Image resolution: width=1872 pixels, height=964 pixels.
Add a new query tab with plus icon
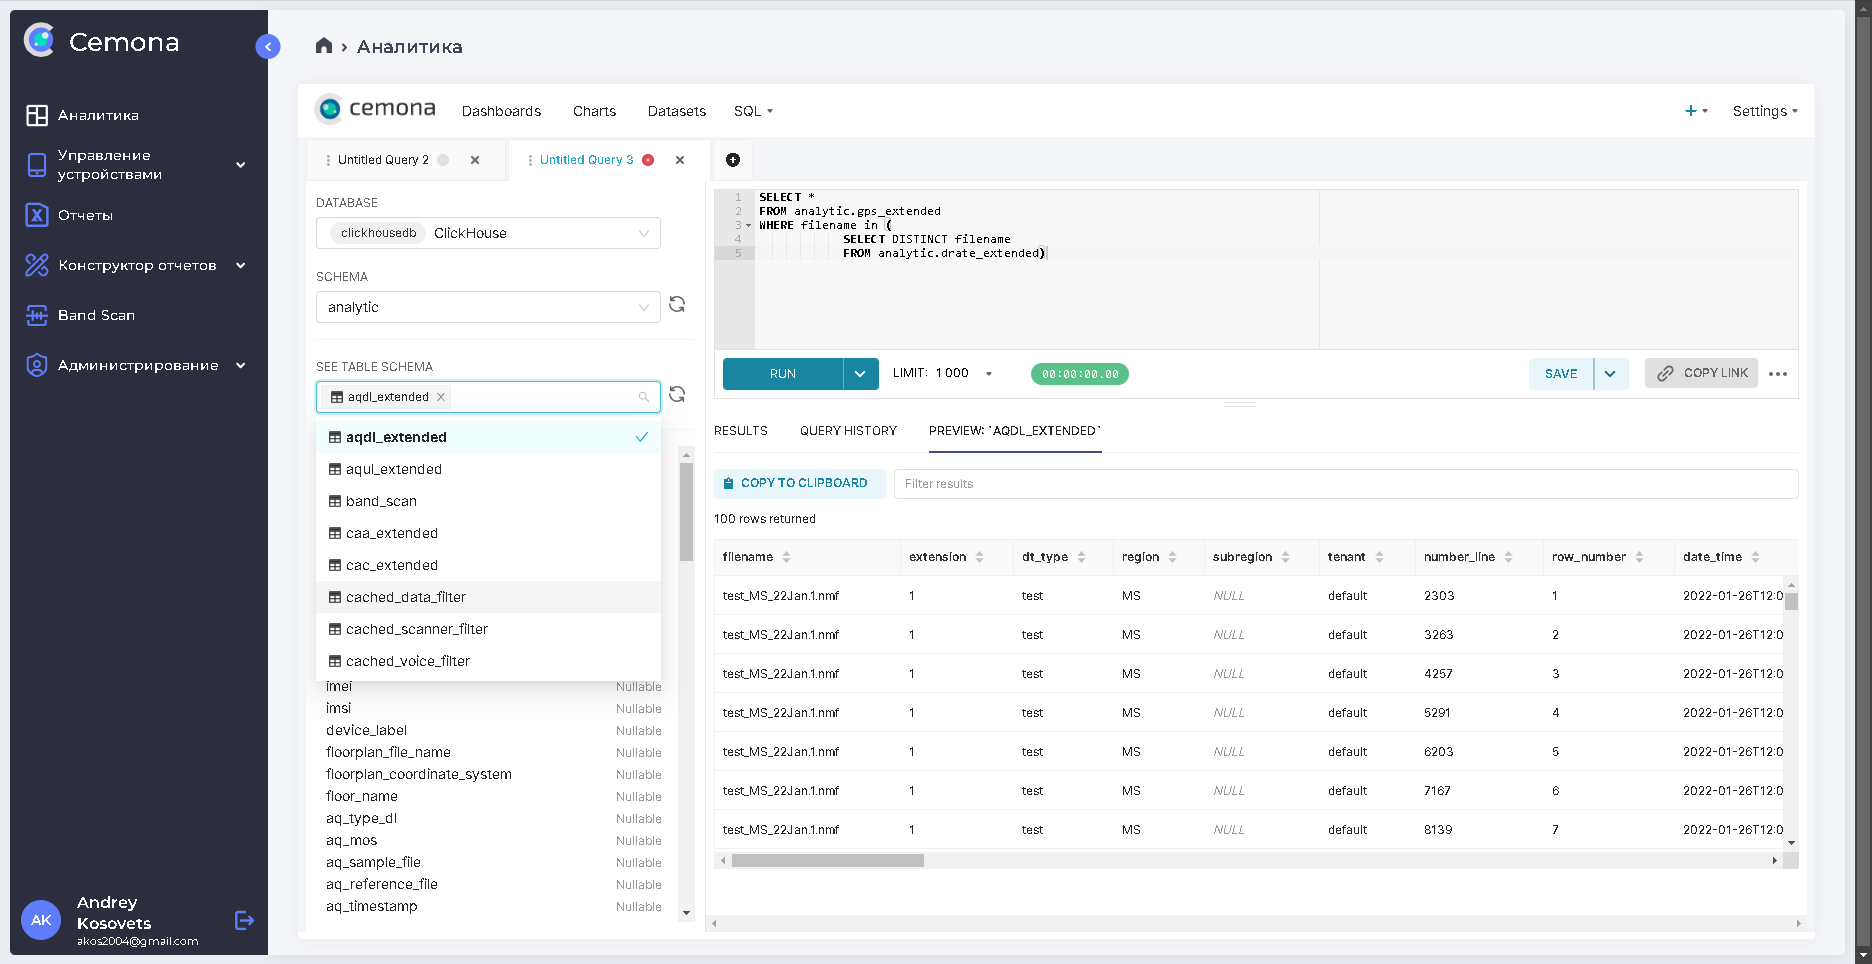tap(733, 160)
